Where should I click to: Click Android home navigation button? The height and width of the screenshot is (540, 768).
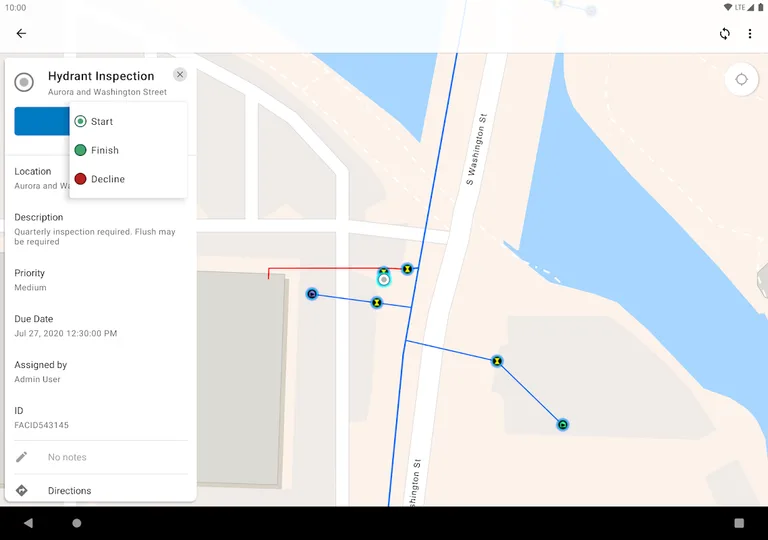click(x=76, y=523)
